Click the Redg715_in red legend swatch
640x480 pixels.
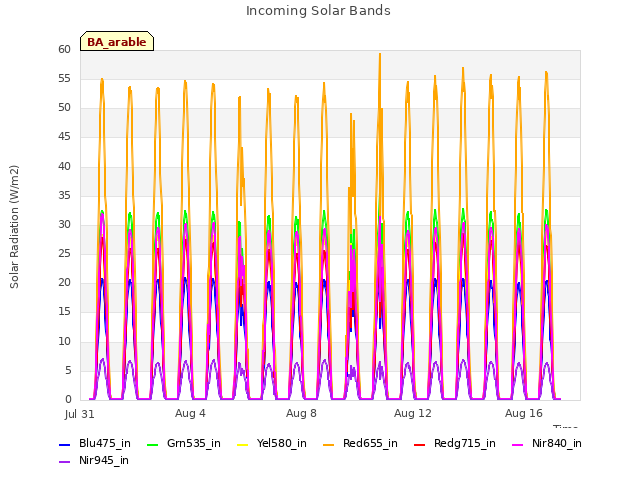[420, 444]
